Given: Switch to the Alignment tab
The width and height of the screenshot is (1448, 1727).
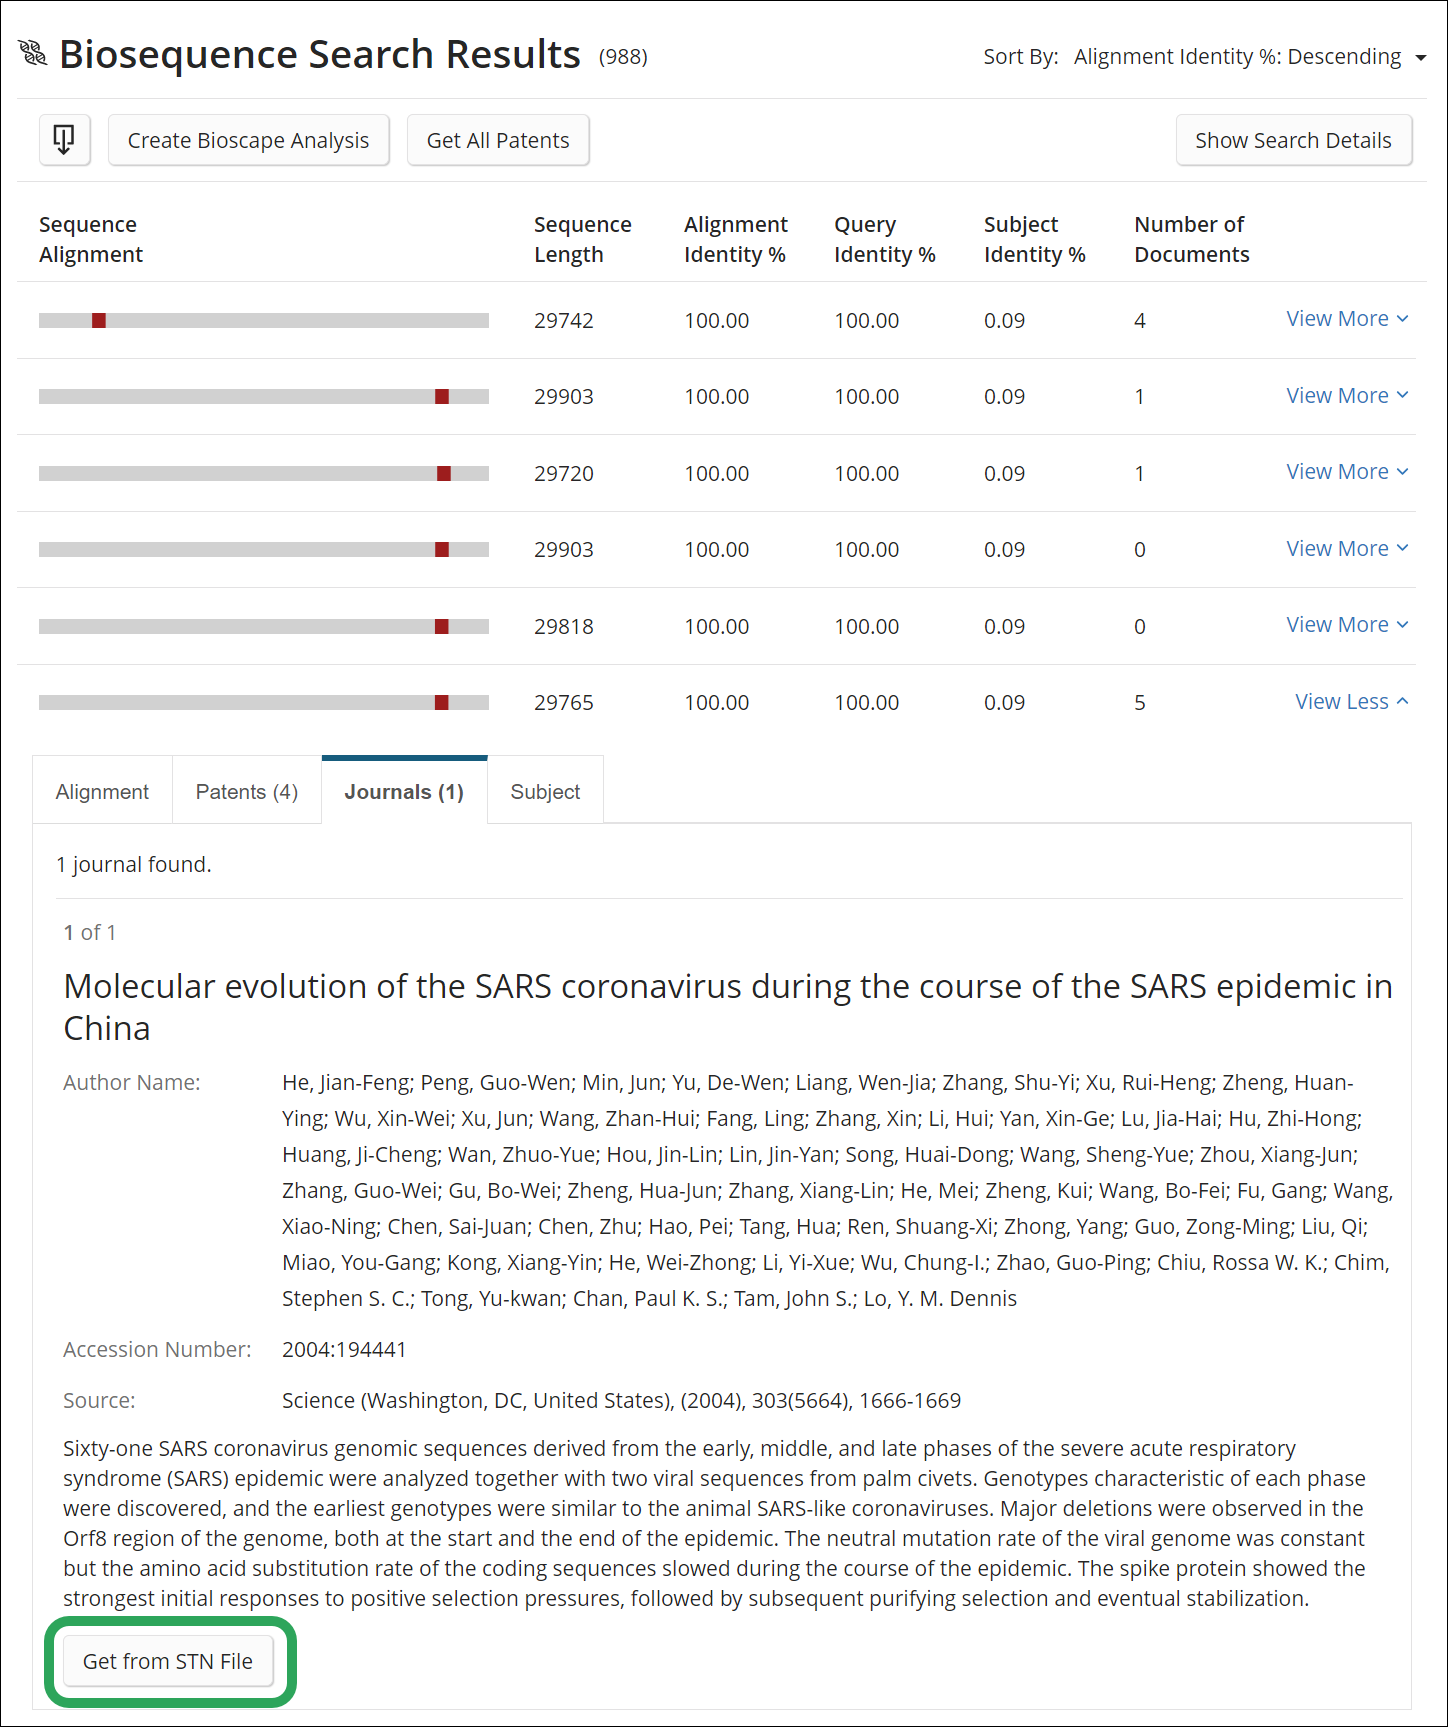Looking at the screenshot, I should (102, 792).
